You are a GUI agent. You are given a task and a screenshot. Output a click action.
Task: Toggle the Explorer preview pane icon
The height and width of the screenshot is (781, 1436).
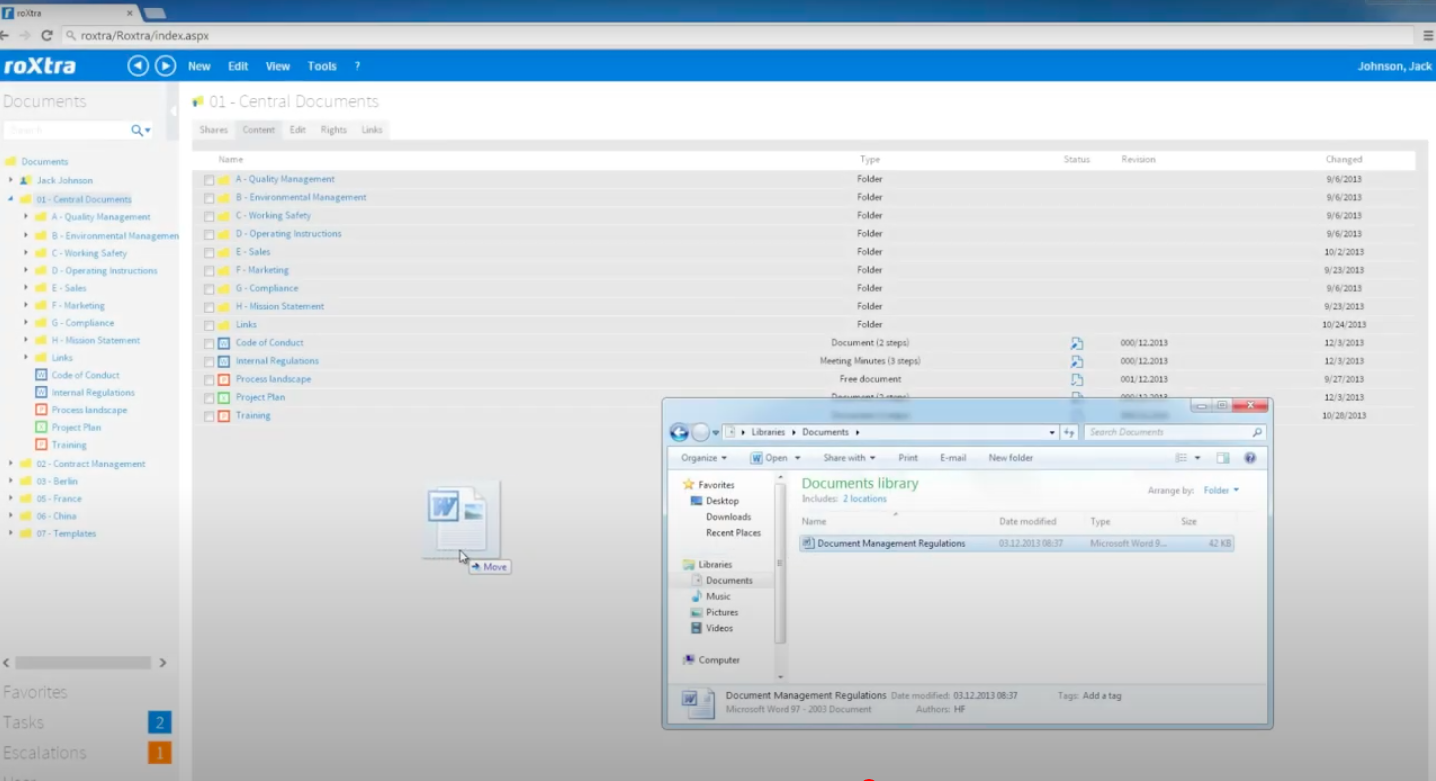[1223, 458]
